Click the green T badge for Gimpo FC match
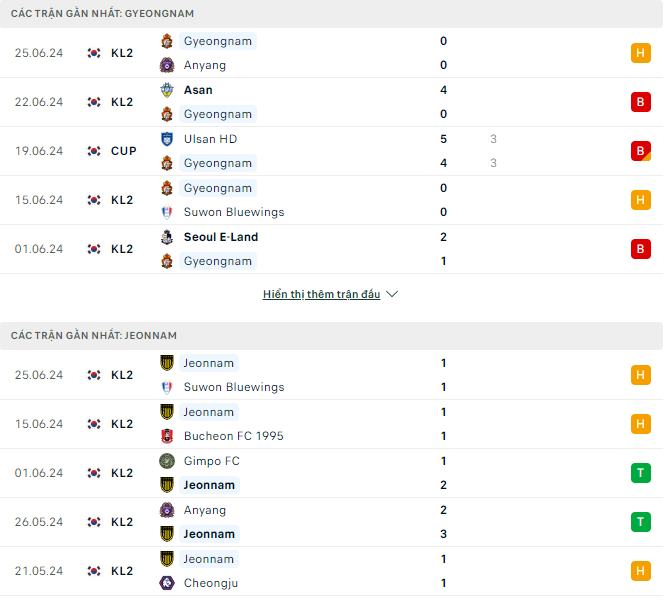The image size is (666, 602). pyautogui.click(x=641, y=473)
